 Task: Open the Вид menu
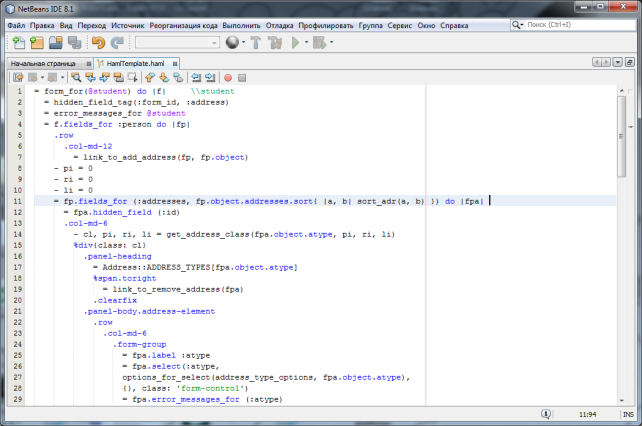(x=66, y=25)
